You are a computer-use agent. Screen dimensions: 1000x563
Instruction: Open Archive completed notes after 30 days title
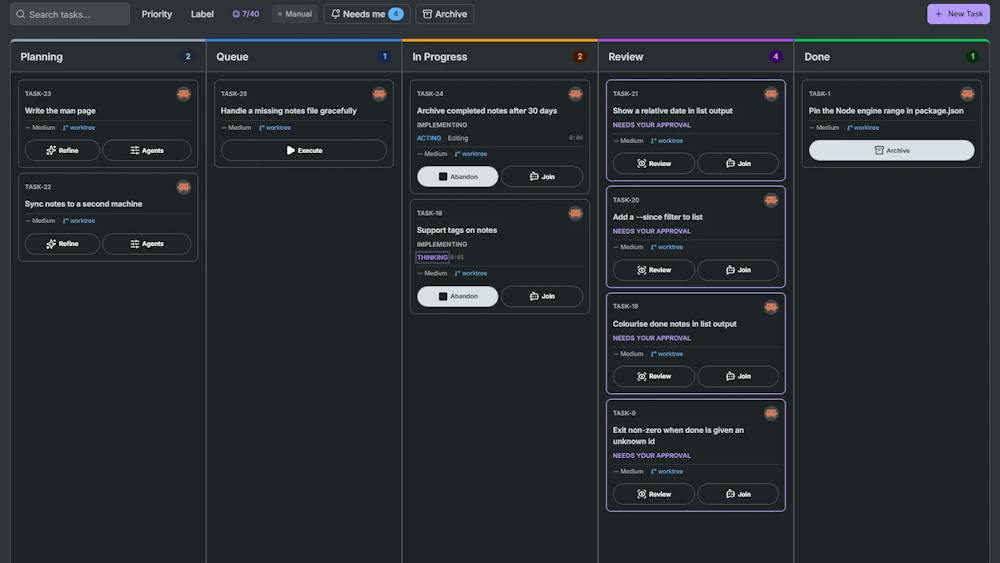487,111
